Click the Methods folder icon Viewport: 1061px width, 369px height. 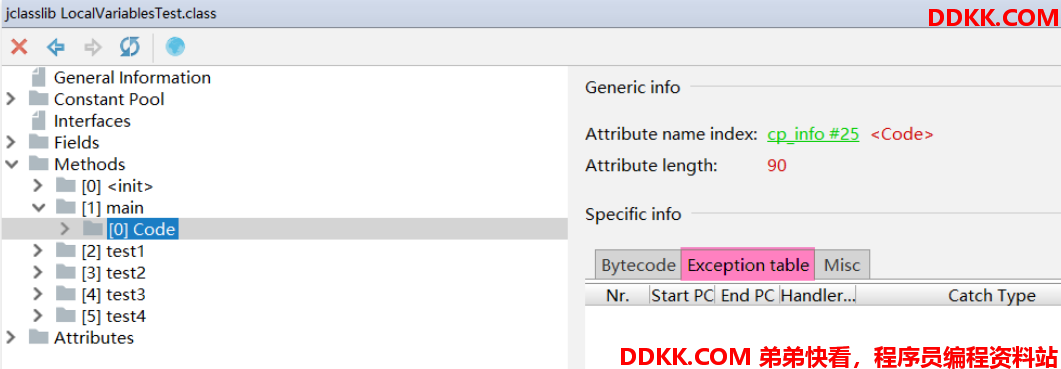click(x=38, y=164)
